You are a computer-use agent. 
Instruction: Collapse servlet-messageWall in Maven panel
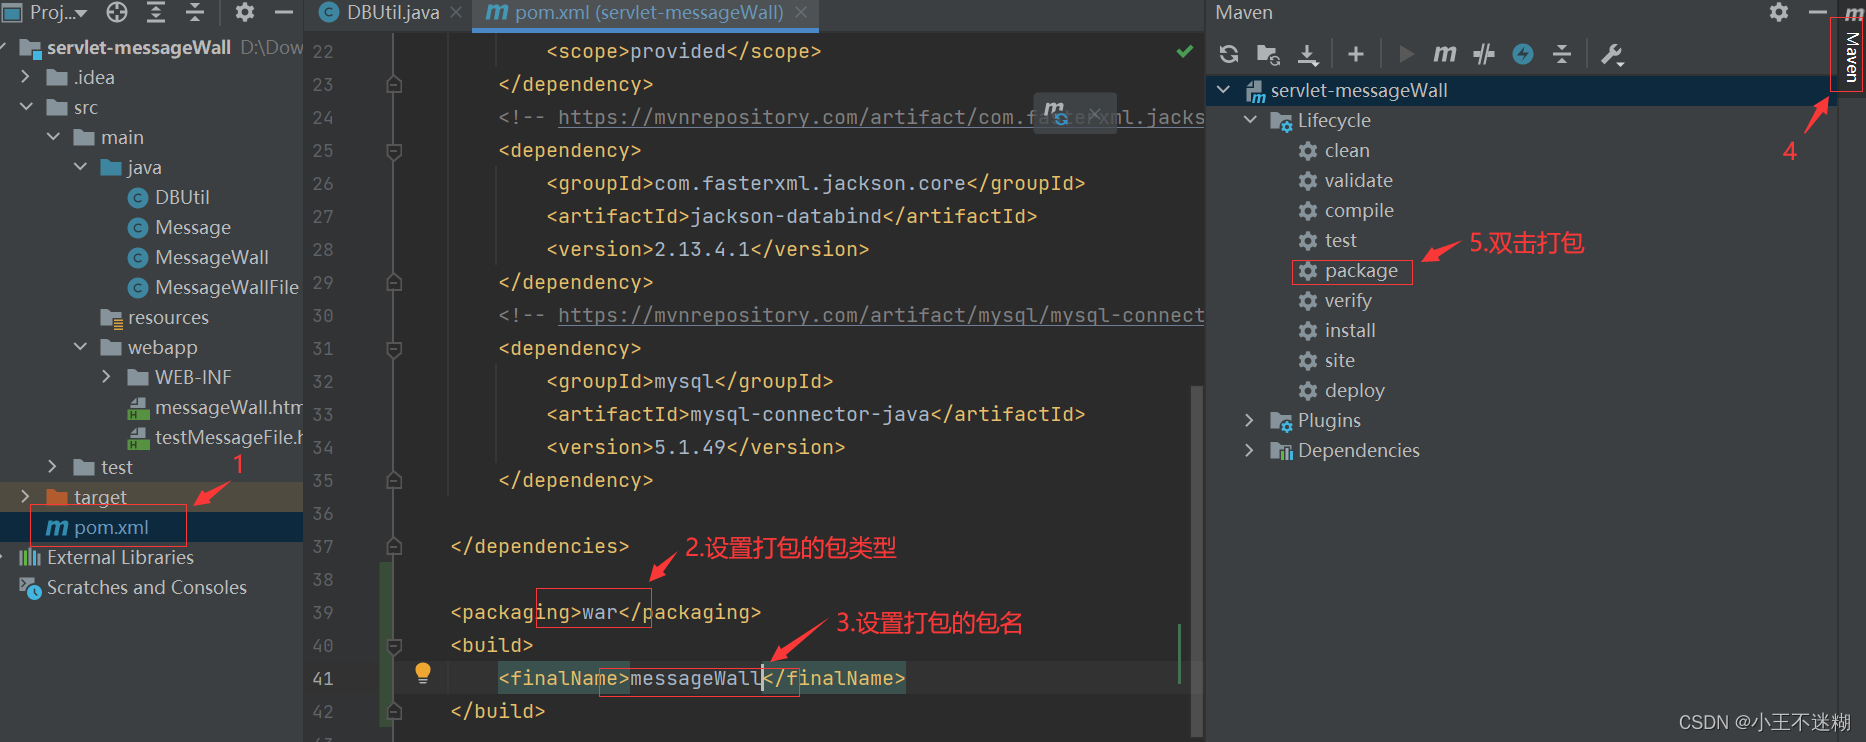click(x=1224, y=90)
